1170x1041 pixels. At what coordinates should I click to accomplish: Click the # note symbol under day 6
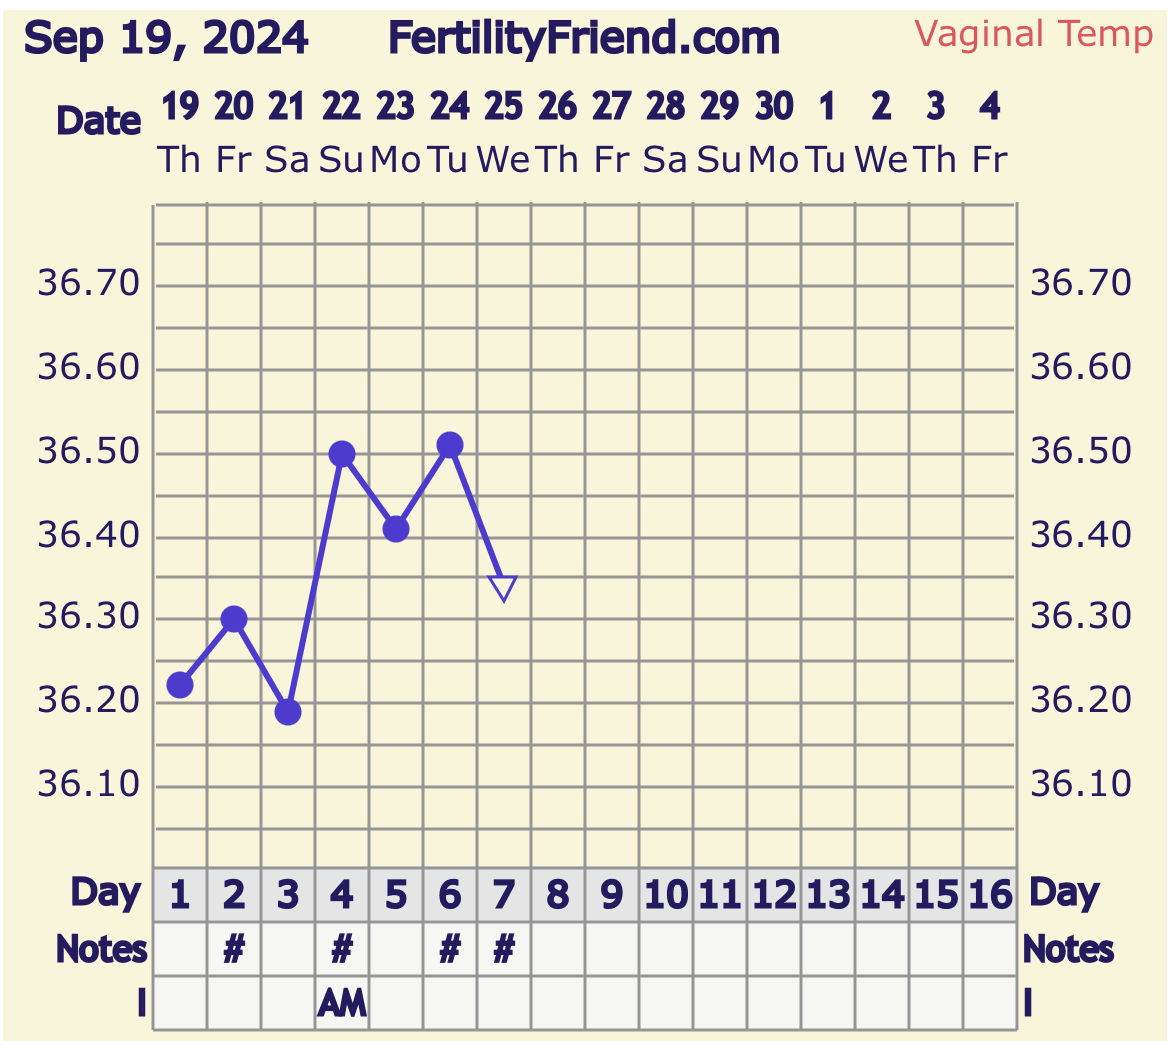point(450,949)
